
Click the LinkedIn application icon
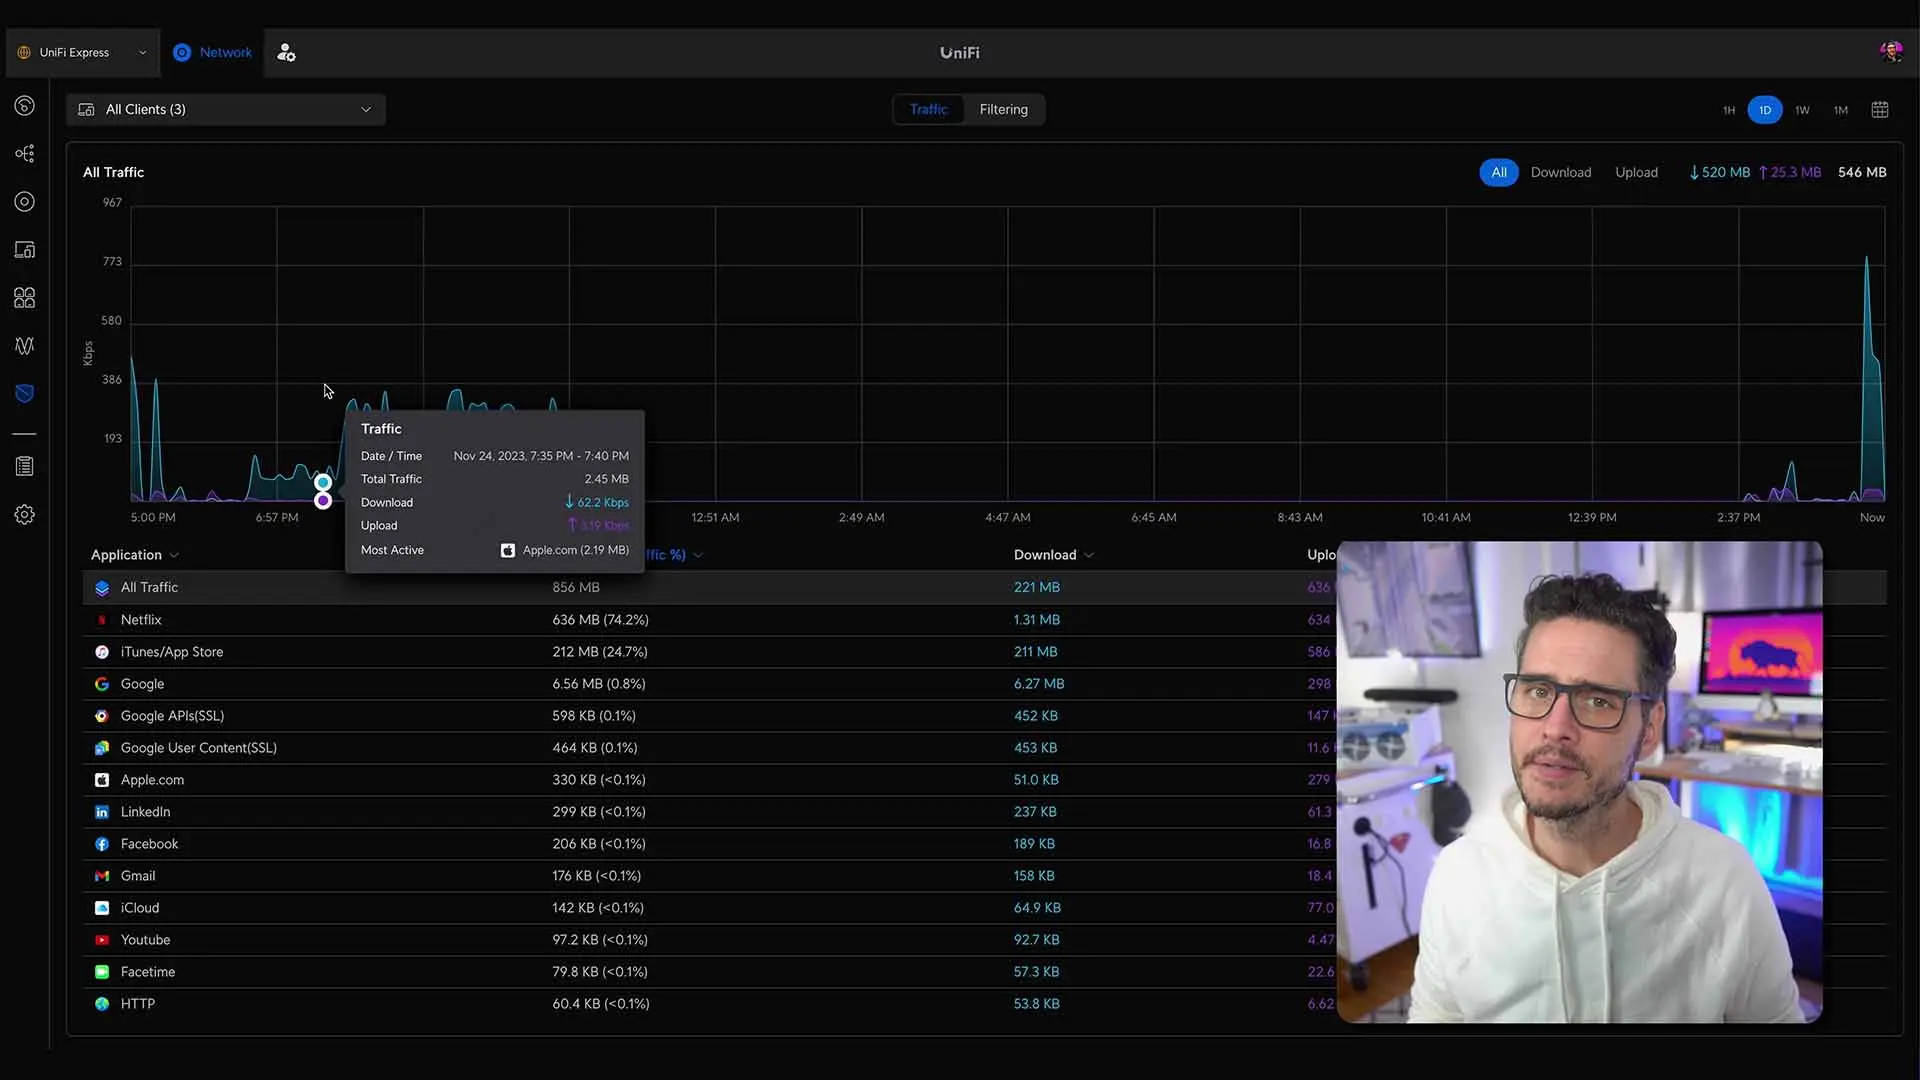[102, 812]
